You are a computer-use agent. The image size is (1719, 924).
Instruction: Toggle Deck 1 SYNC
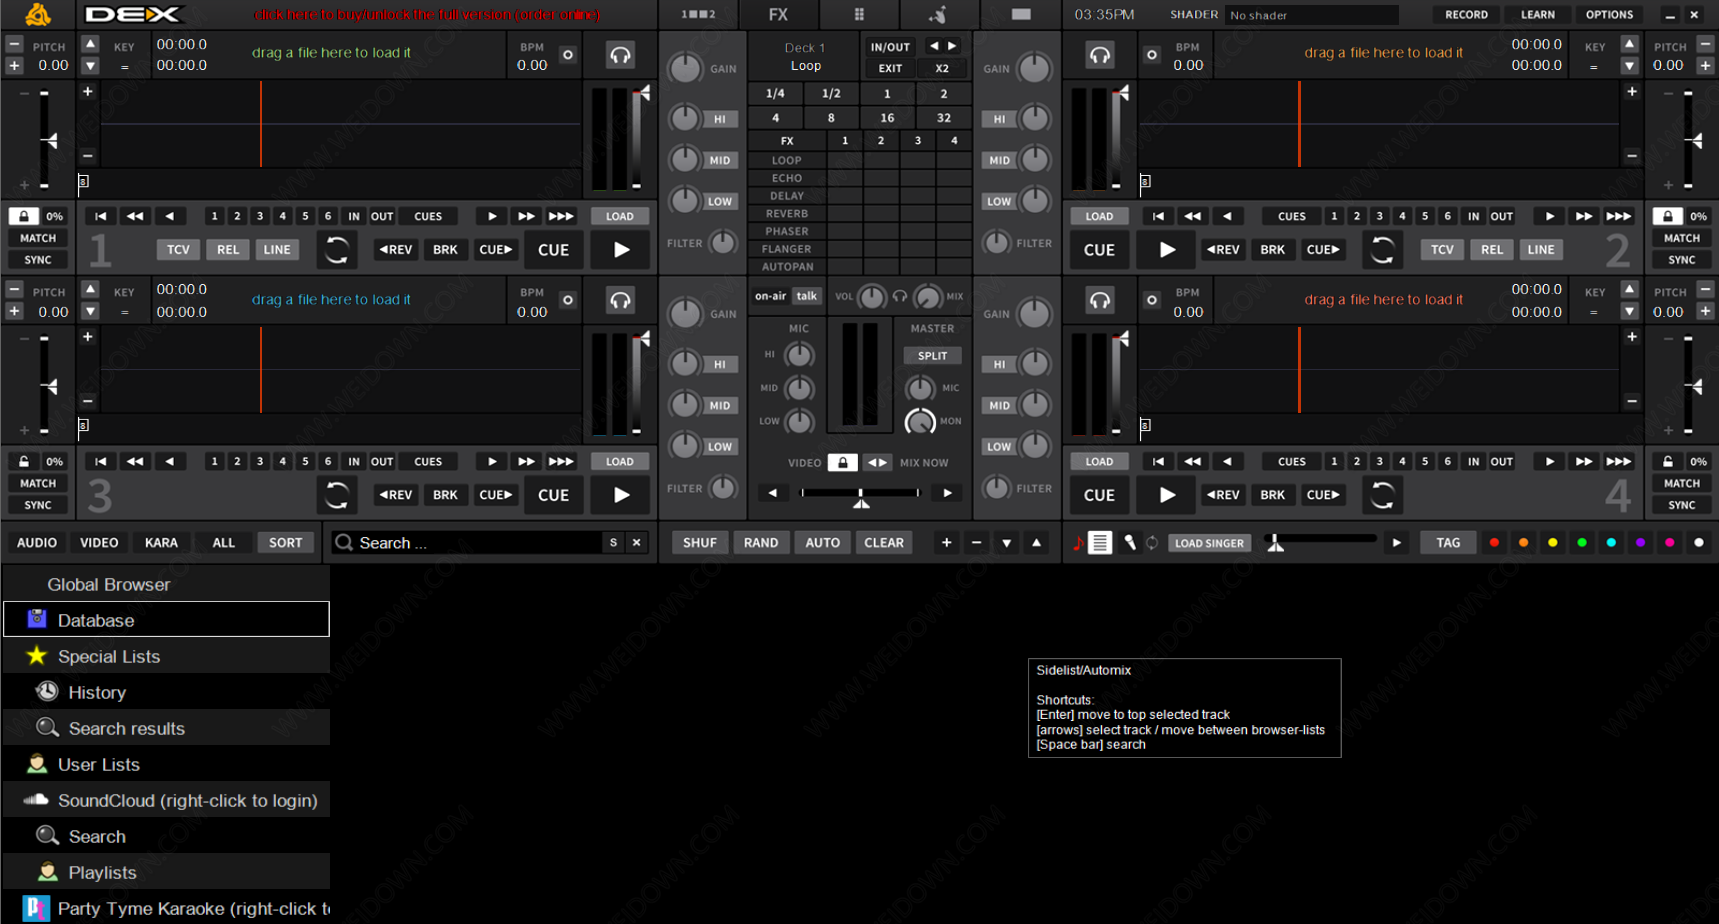38,260
